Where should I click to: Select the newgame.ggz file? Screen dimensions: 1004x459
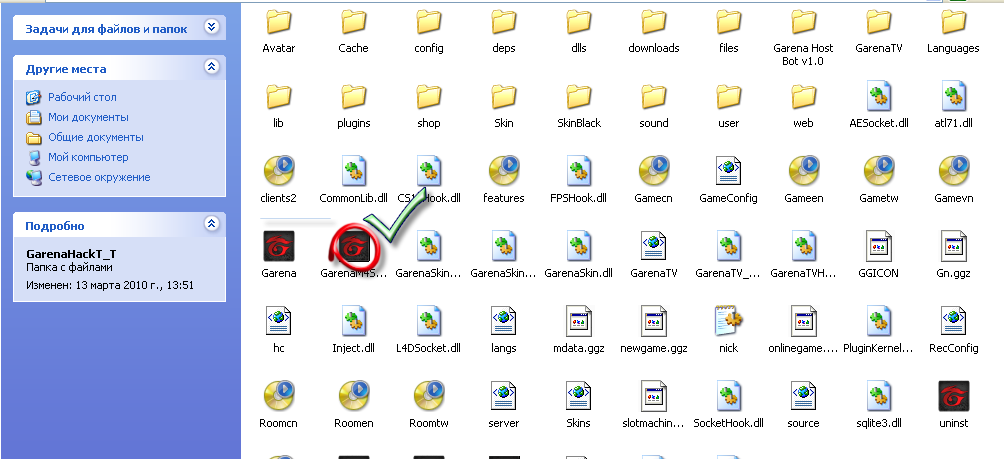pos(654,321)
